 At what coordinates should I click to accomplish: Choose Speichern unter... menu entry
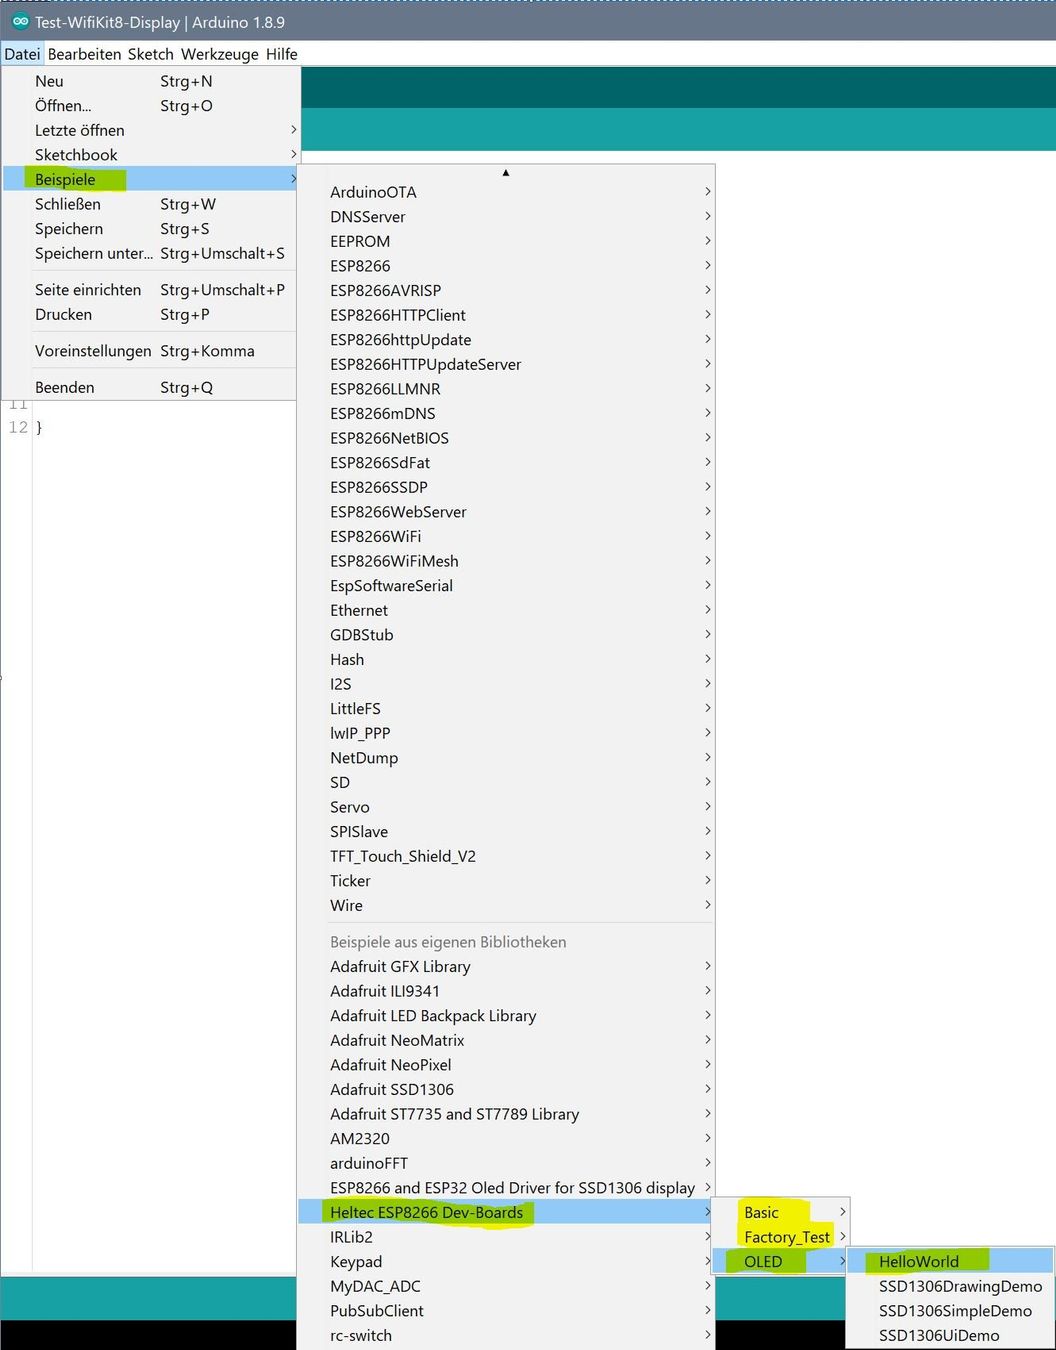150,253
